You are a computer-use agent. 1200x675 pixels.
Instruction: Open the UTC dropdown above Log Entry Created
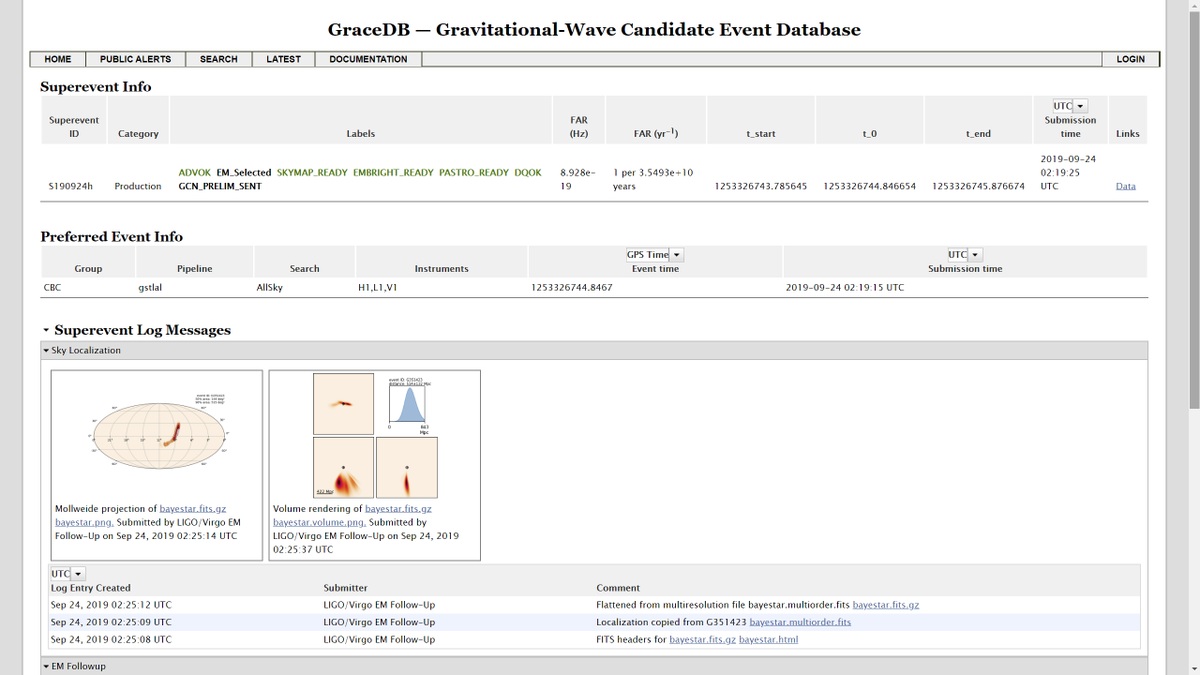[68, 574]
